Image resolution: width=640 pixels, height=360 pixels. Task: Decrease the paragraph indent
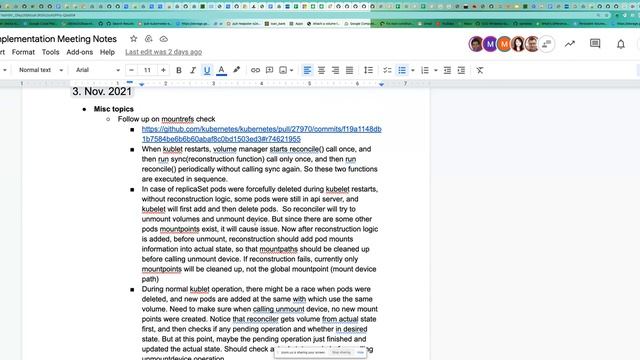[x=447, y=70]
